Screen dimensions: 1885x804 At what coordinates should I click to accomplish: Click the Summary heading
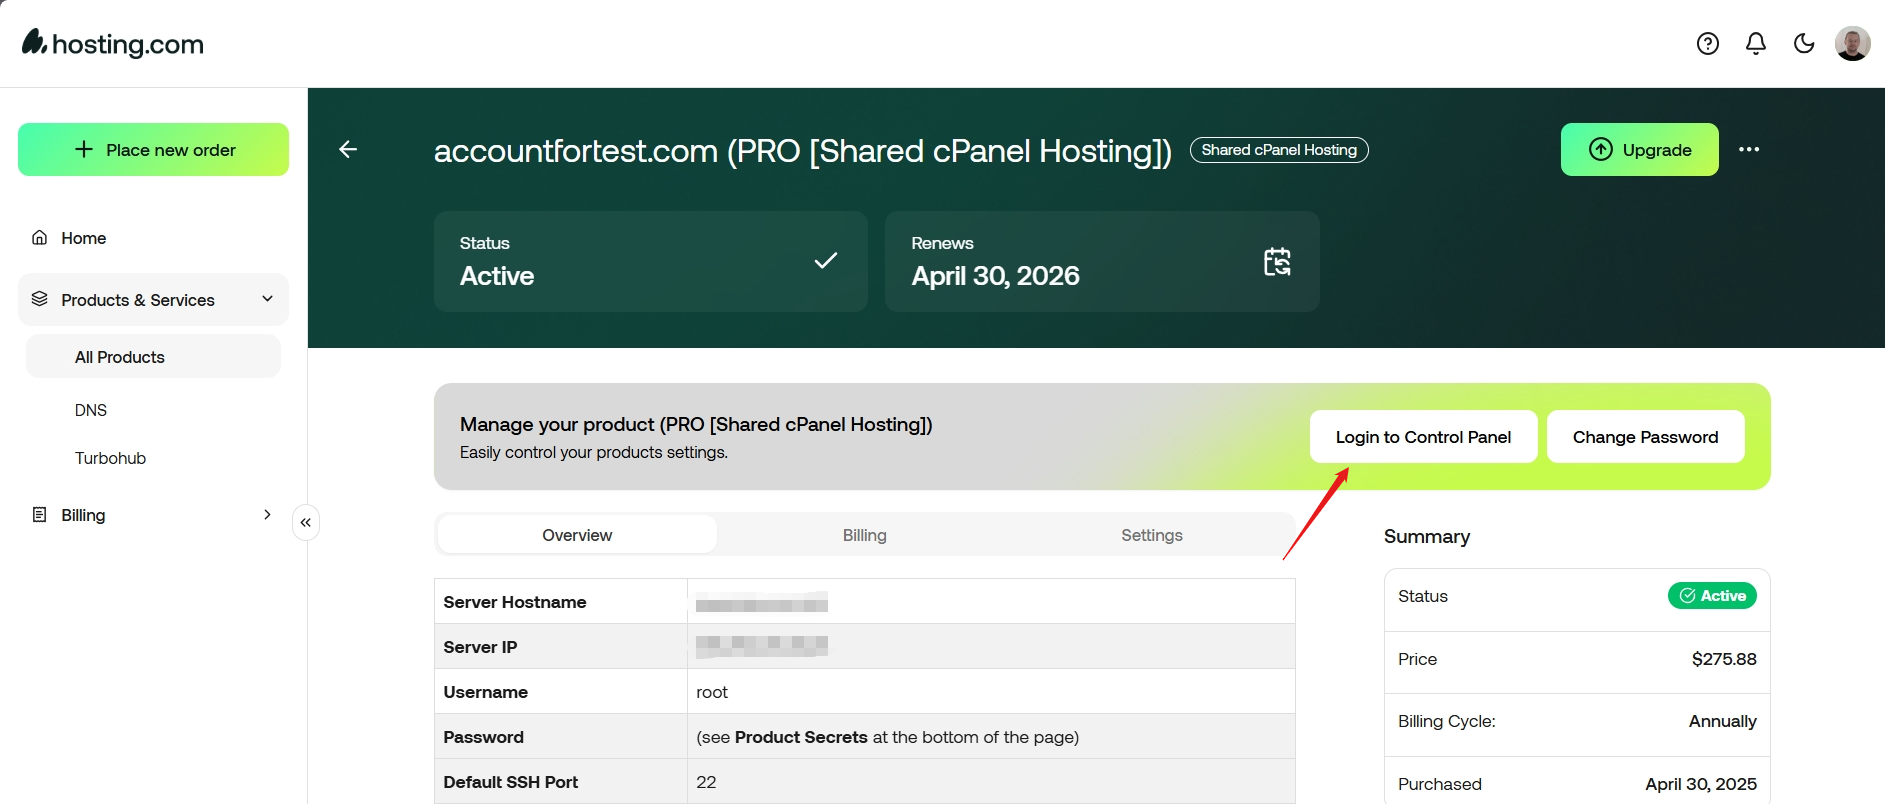[1427, 536]
